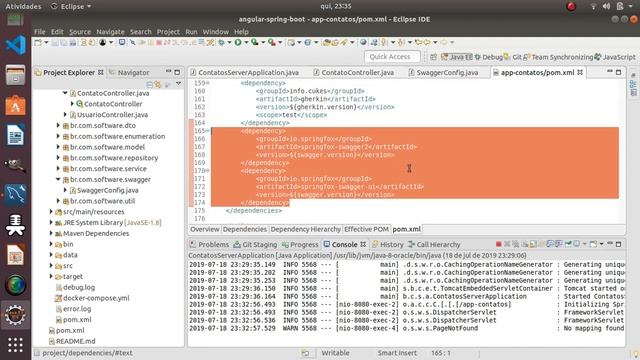The width and height of the screenshot is (640, 360).
Task: Open the Dependency Hierarchy tab
Action: coord(305,229)
